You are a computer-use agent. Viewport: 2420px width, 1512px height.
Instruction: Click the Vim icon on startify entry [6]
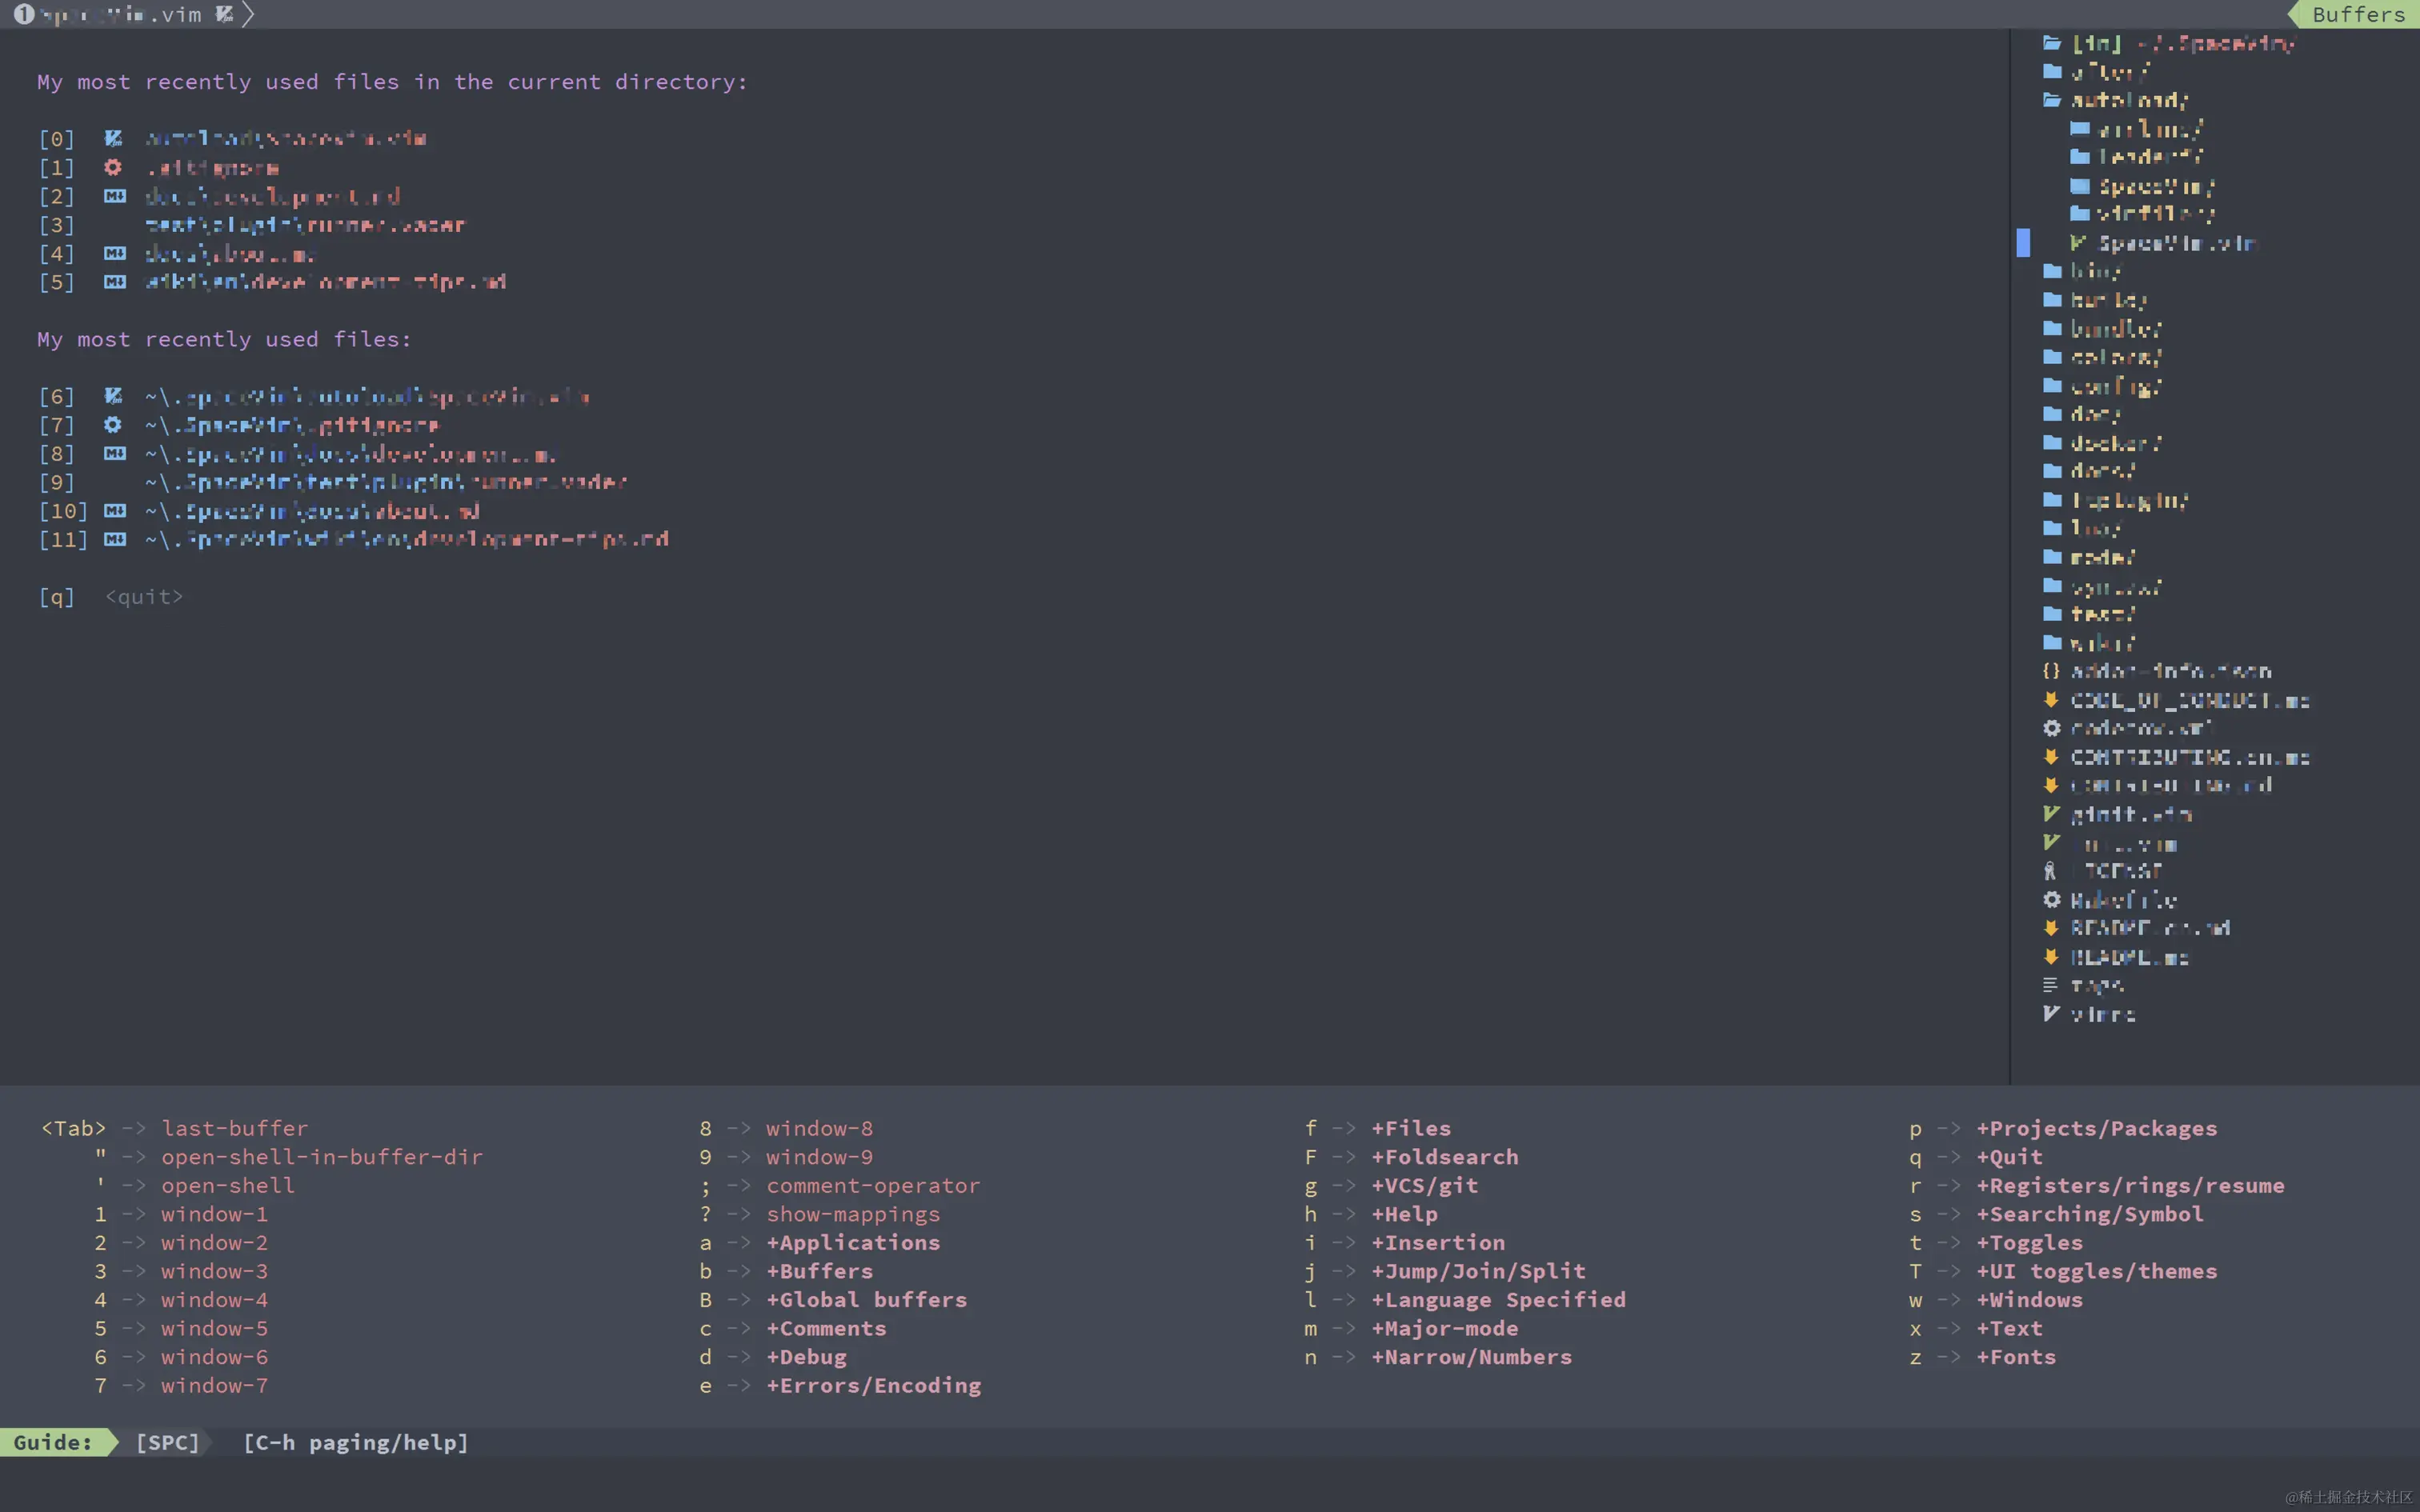click(x=113, y=396)
